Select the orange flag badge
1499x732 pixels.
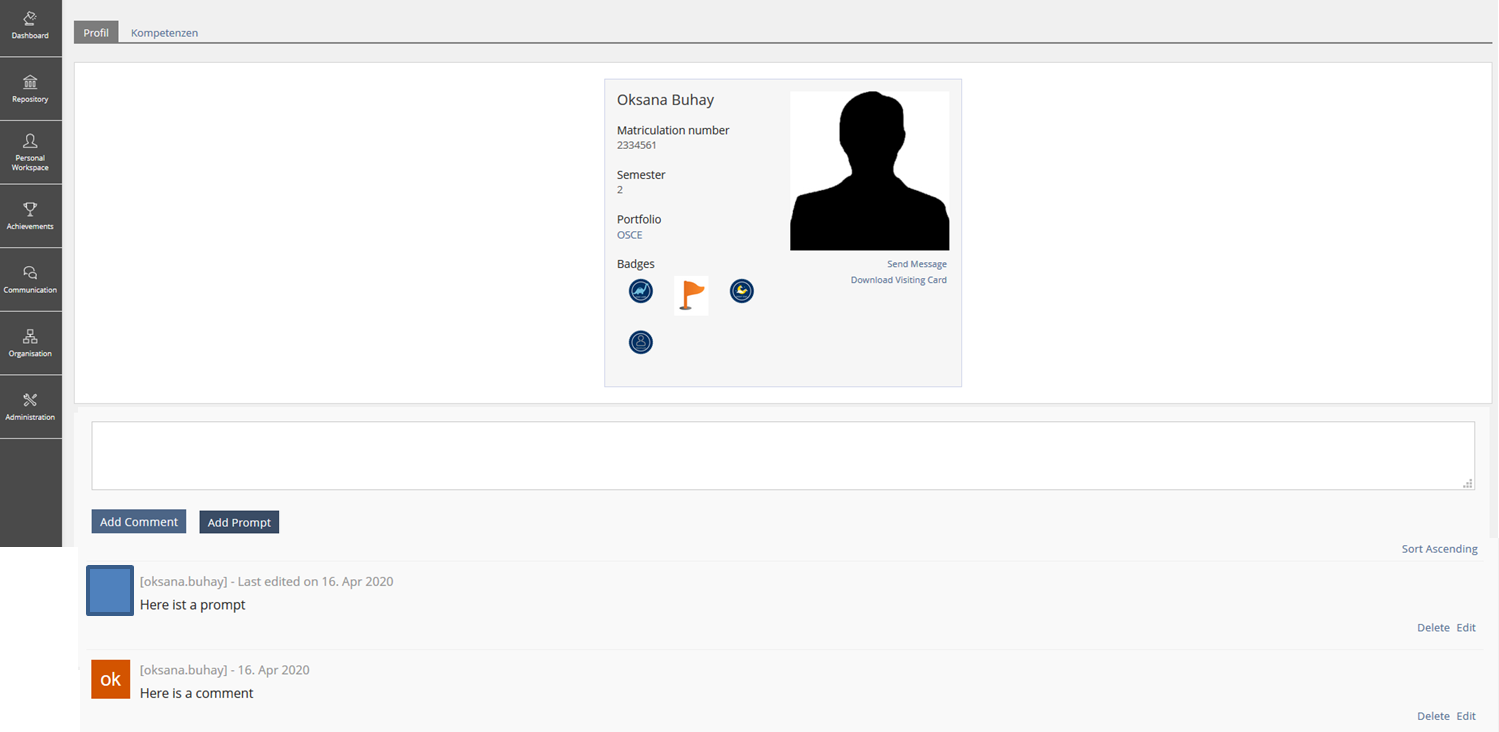(x=691, y=296)
